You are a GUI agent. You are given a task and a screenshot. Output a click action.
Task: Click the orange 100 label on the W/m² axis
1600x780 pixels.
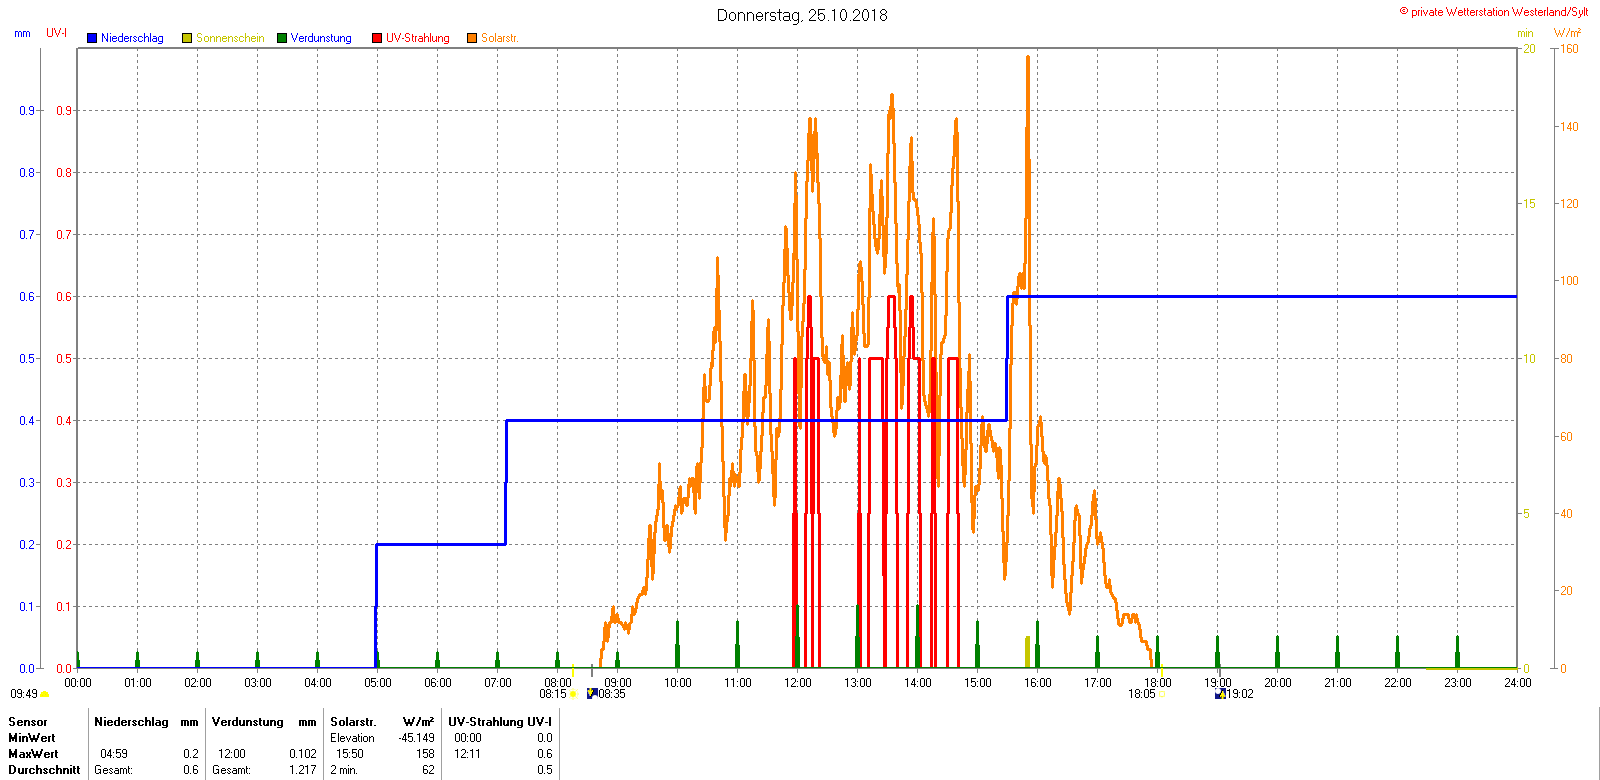point(1570,281)
